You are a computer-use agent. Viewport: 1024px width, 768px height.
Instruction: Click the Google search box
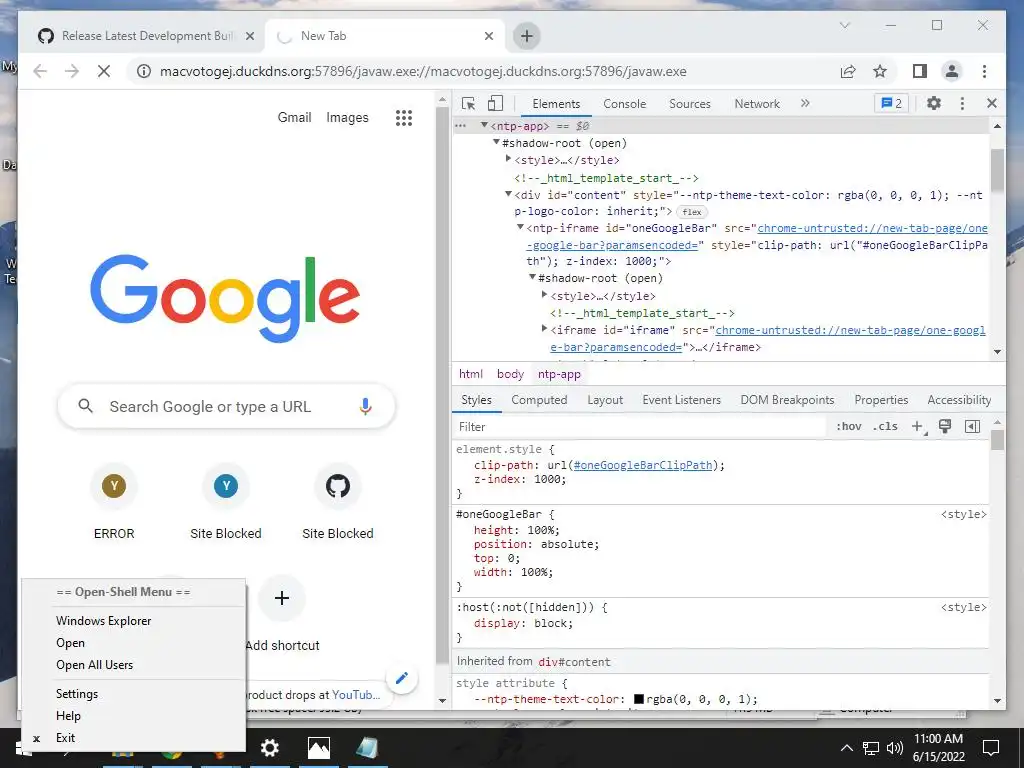click(226, 406)
